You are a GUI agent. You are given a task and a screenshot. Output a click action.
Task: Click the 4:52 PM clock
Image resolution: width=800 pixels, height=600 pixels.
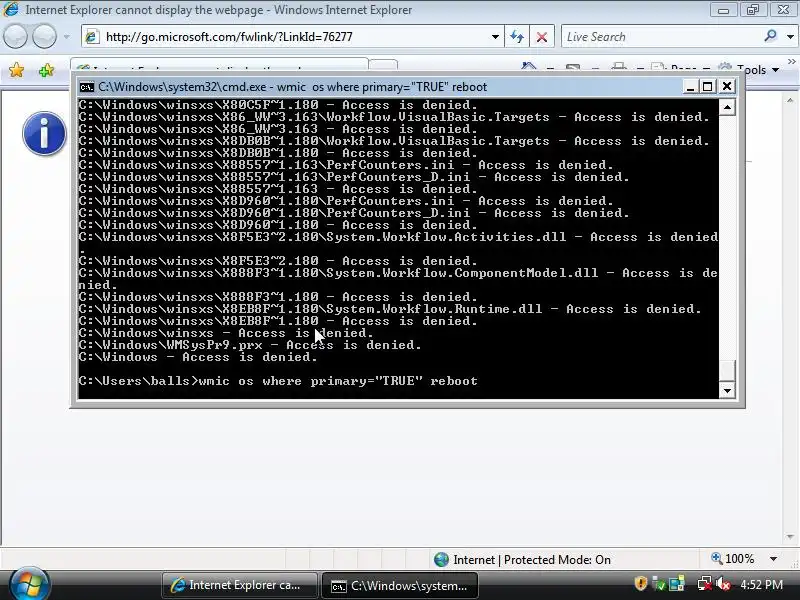pos(762,584)
